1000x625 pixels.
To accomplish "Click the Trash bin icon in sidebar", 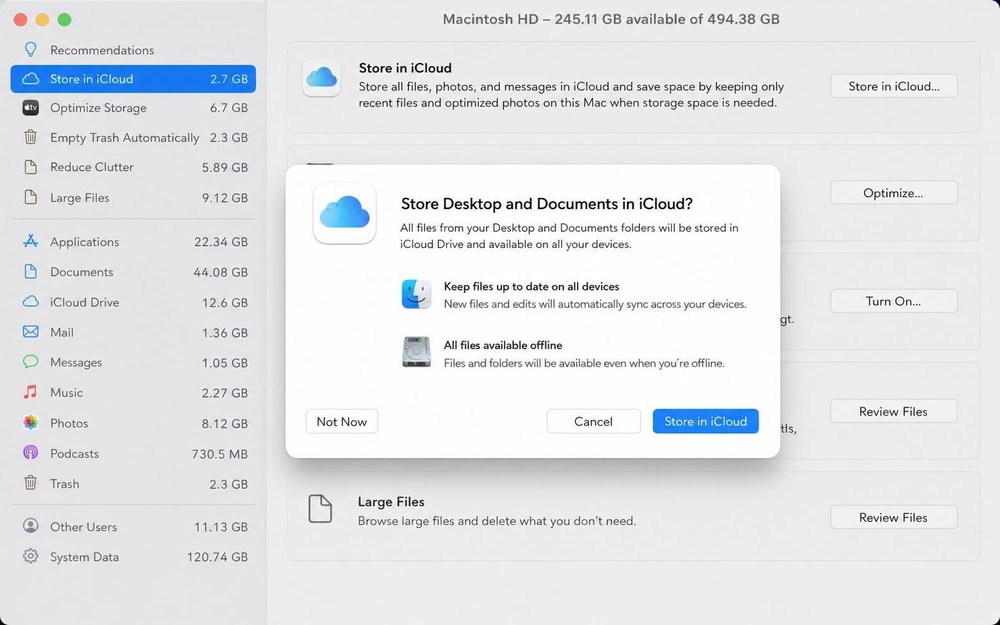I will tap(31, 483).
